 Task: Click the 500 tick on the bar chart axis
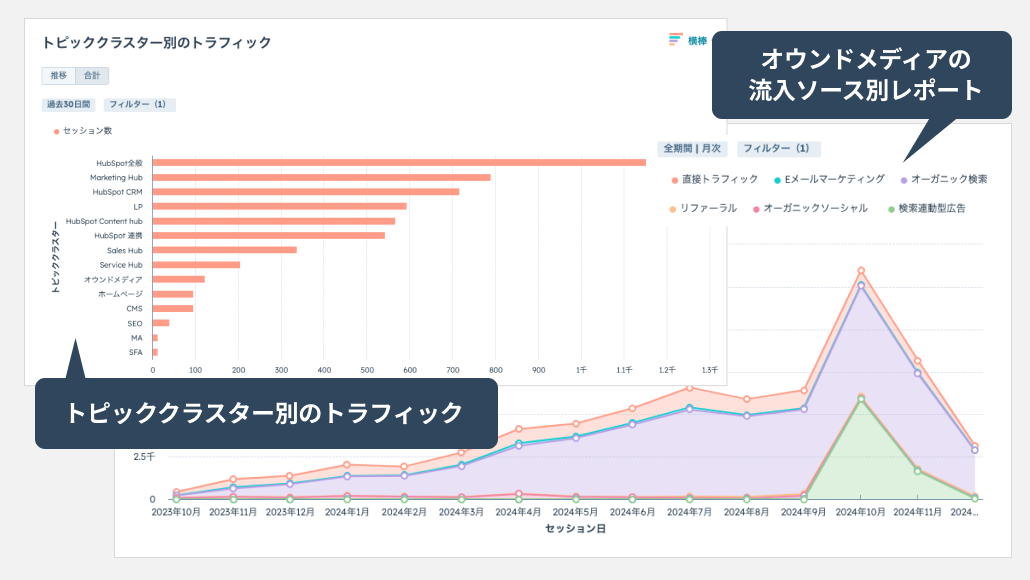[367, 370]
